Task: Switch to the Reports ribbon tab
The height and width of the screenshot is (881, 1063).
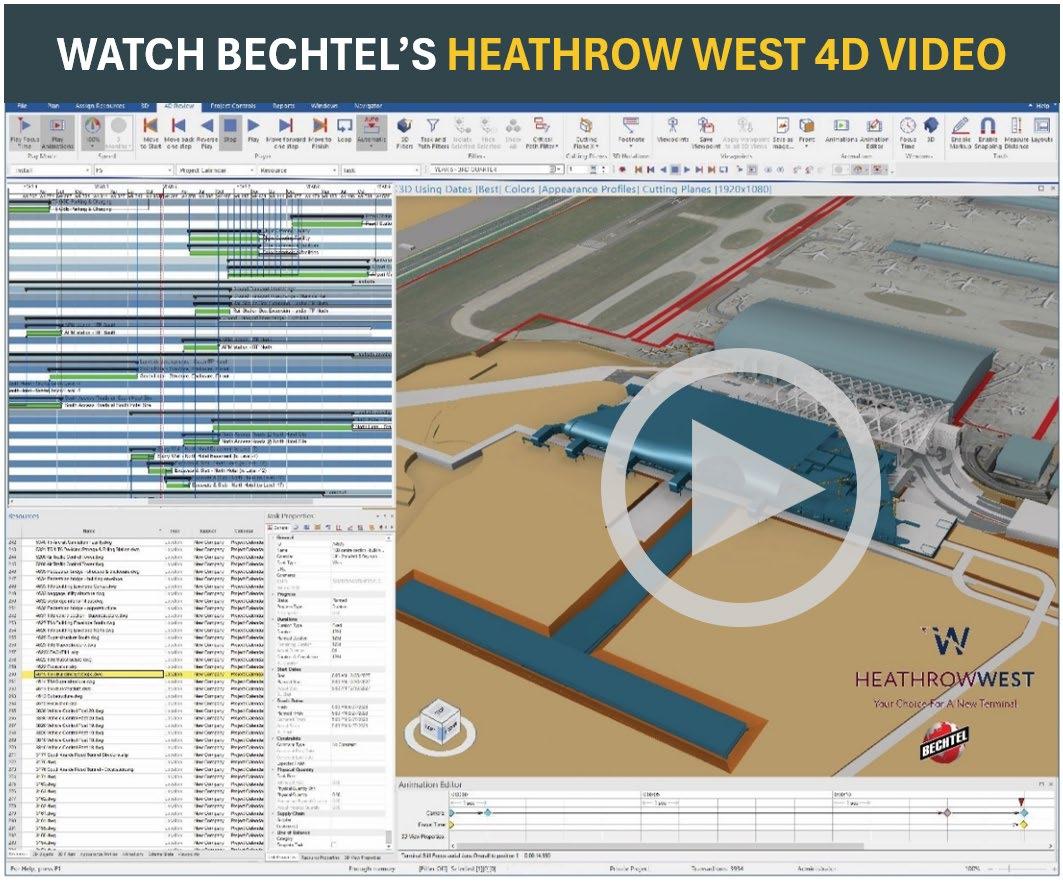Action: tap(283, 106)
